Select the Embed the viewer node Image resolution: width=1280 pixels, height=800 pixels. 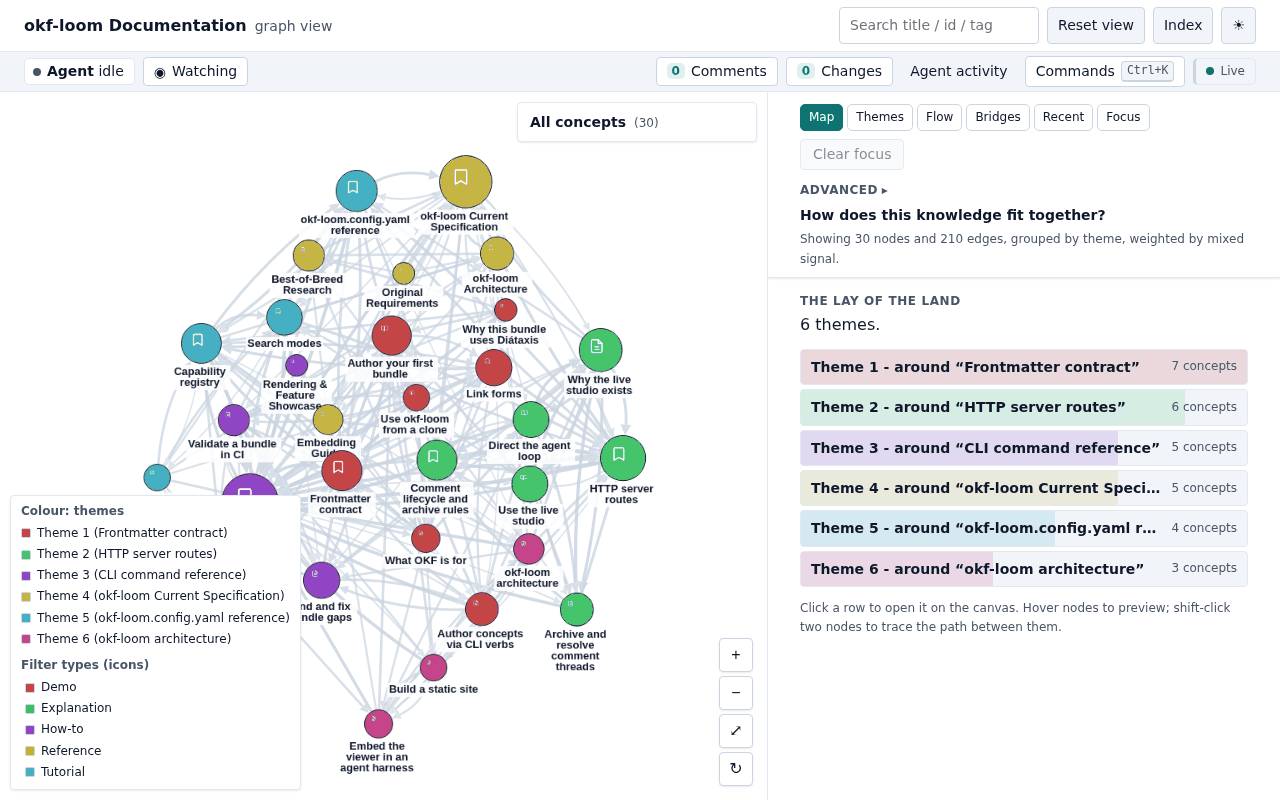[378, 724]
